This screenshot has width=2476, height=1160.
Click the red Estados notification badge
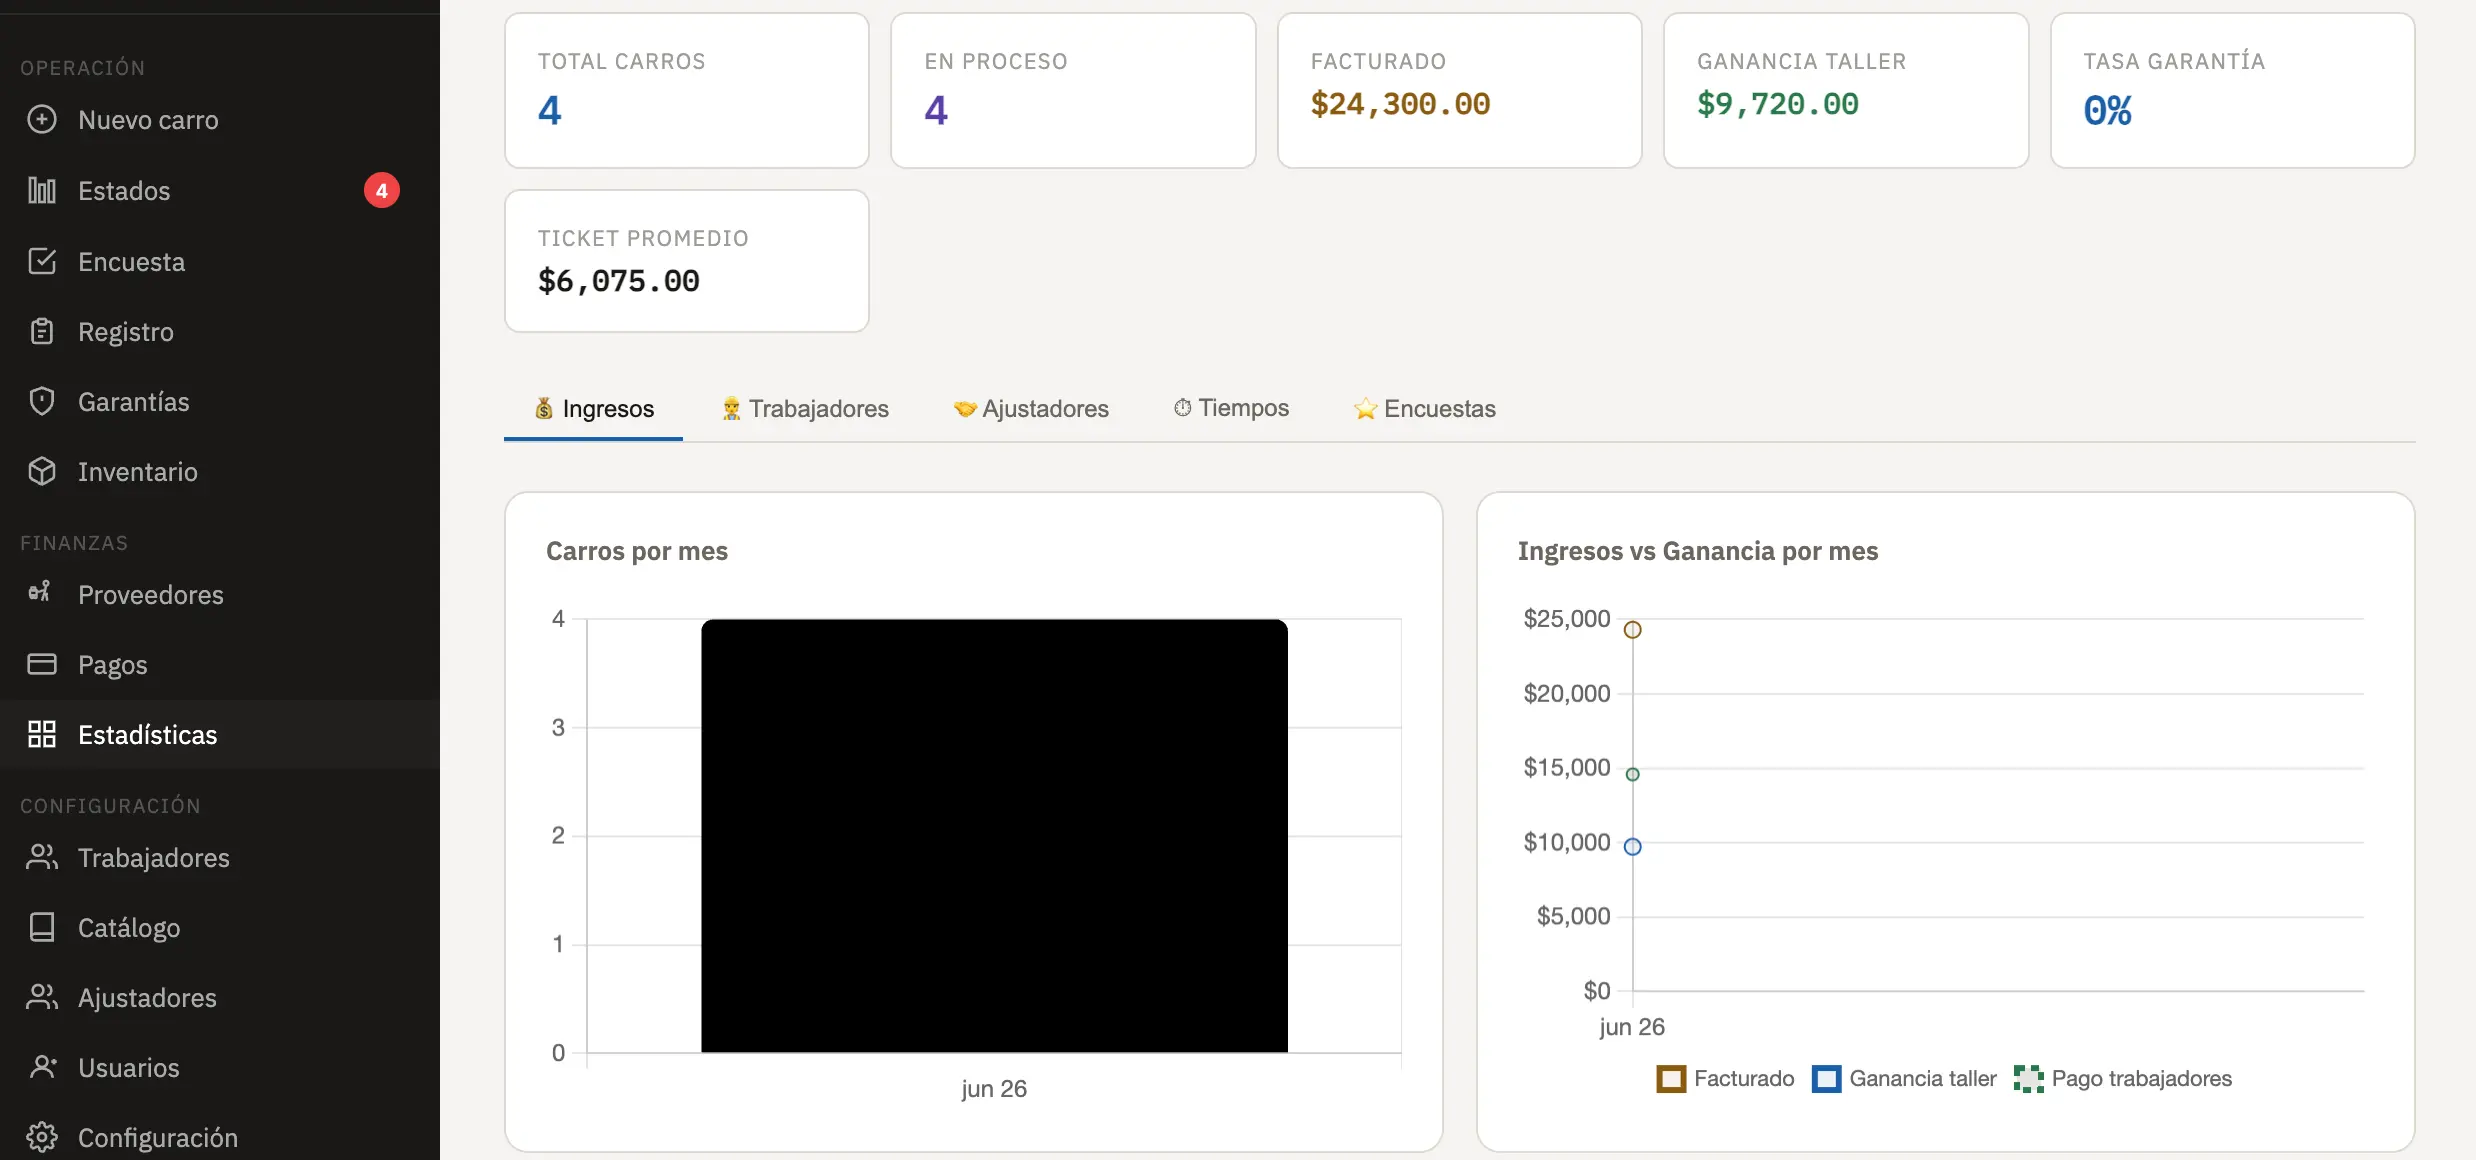coord(381,190)
